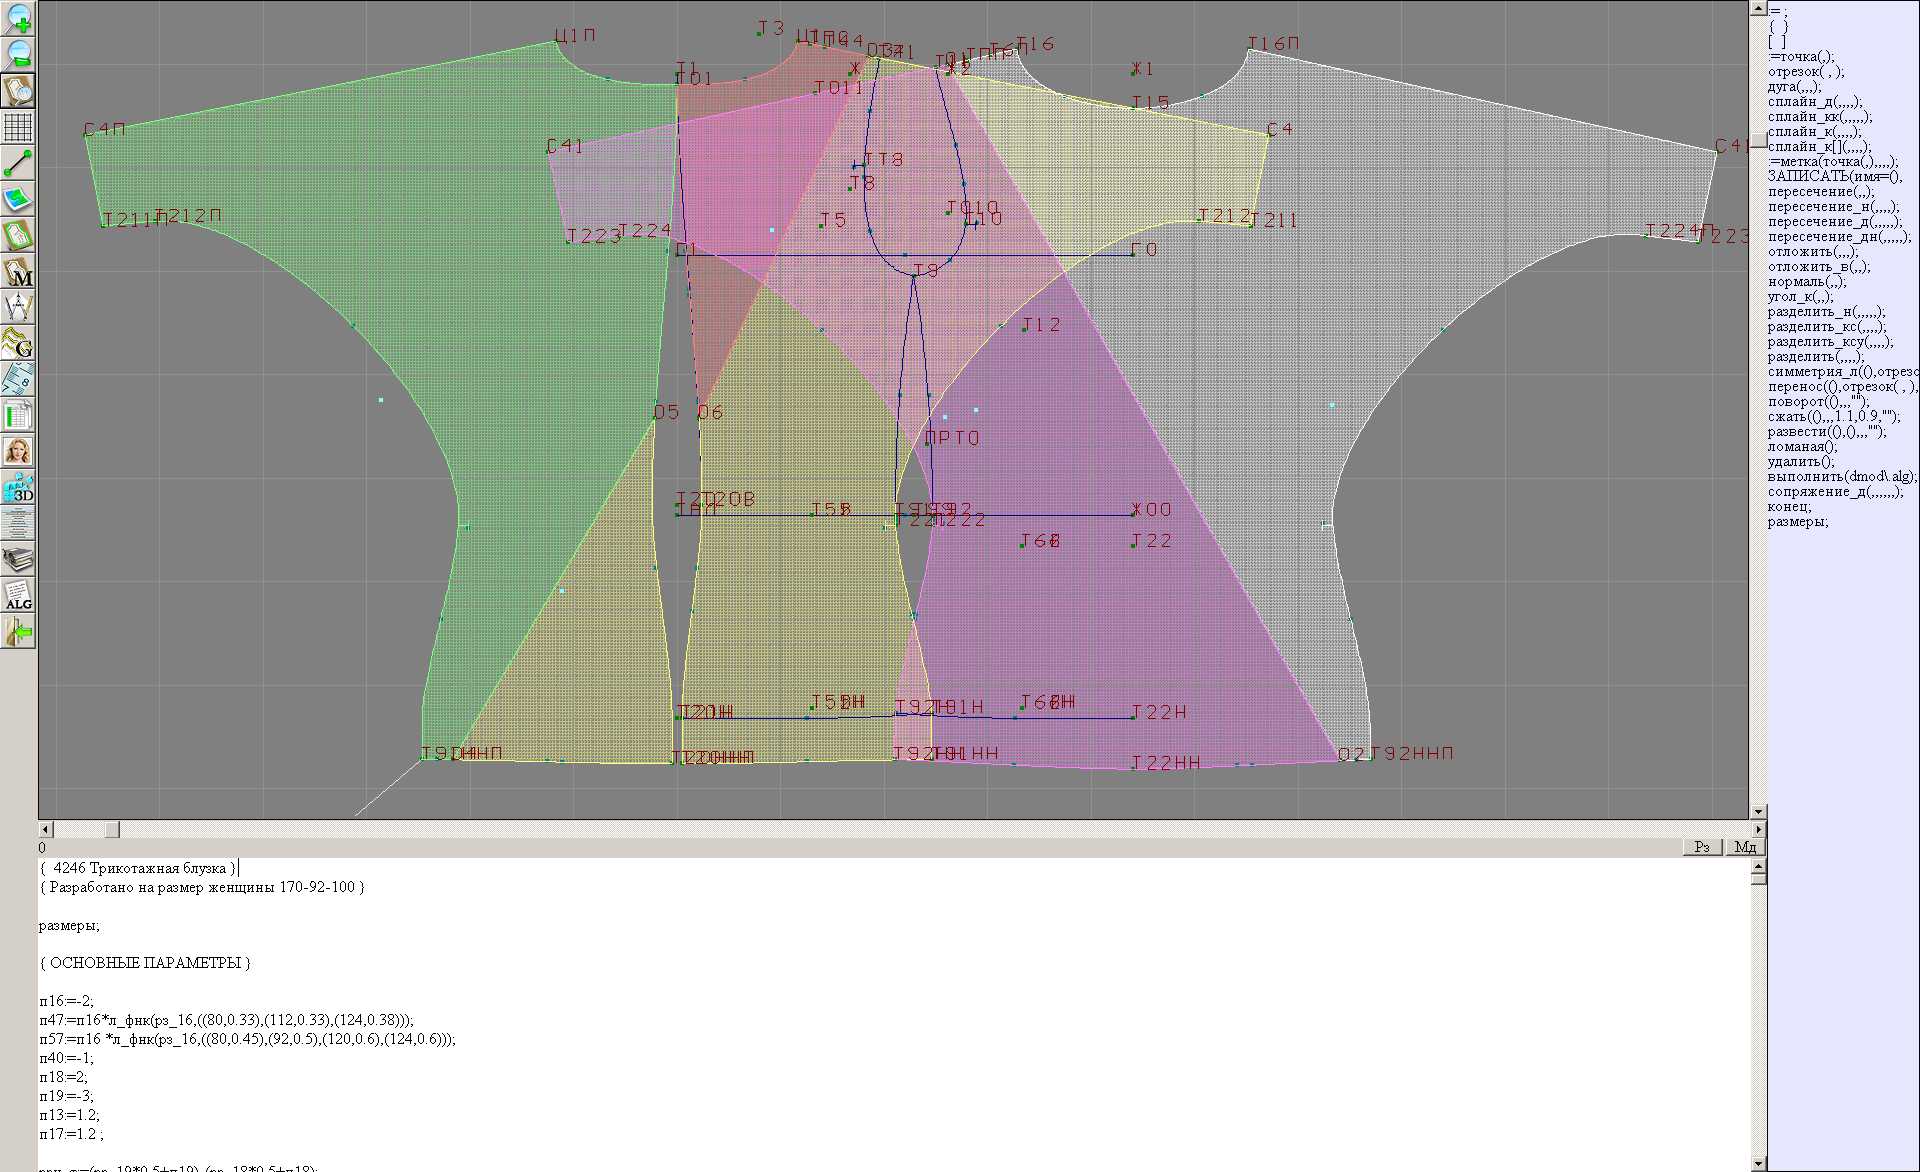This screenshot has height=1172, width=1920.
Task: Open the ALG algorithm document icon
Action: 18,595
